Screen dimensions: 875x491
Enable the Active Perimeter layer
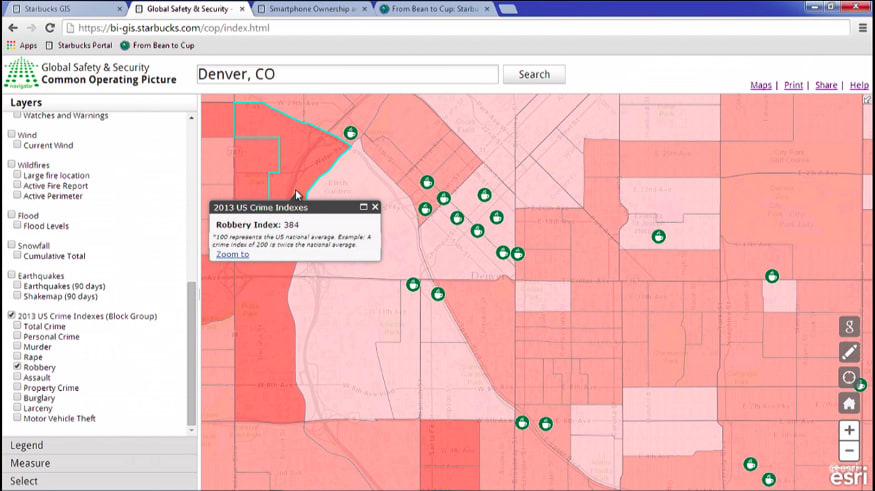[17, 195]
